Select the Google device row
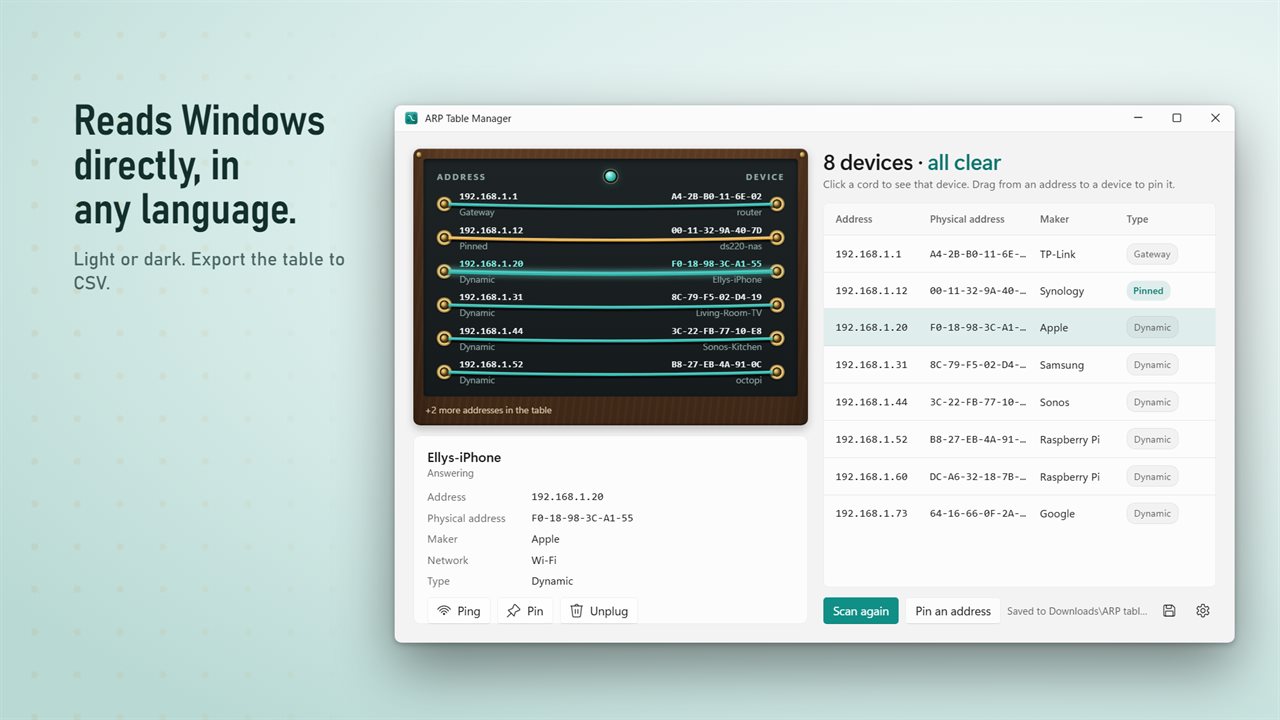 point(1019,514)
